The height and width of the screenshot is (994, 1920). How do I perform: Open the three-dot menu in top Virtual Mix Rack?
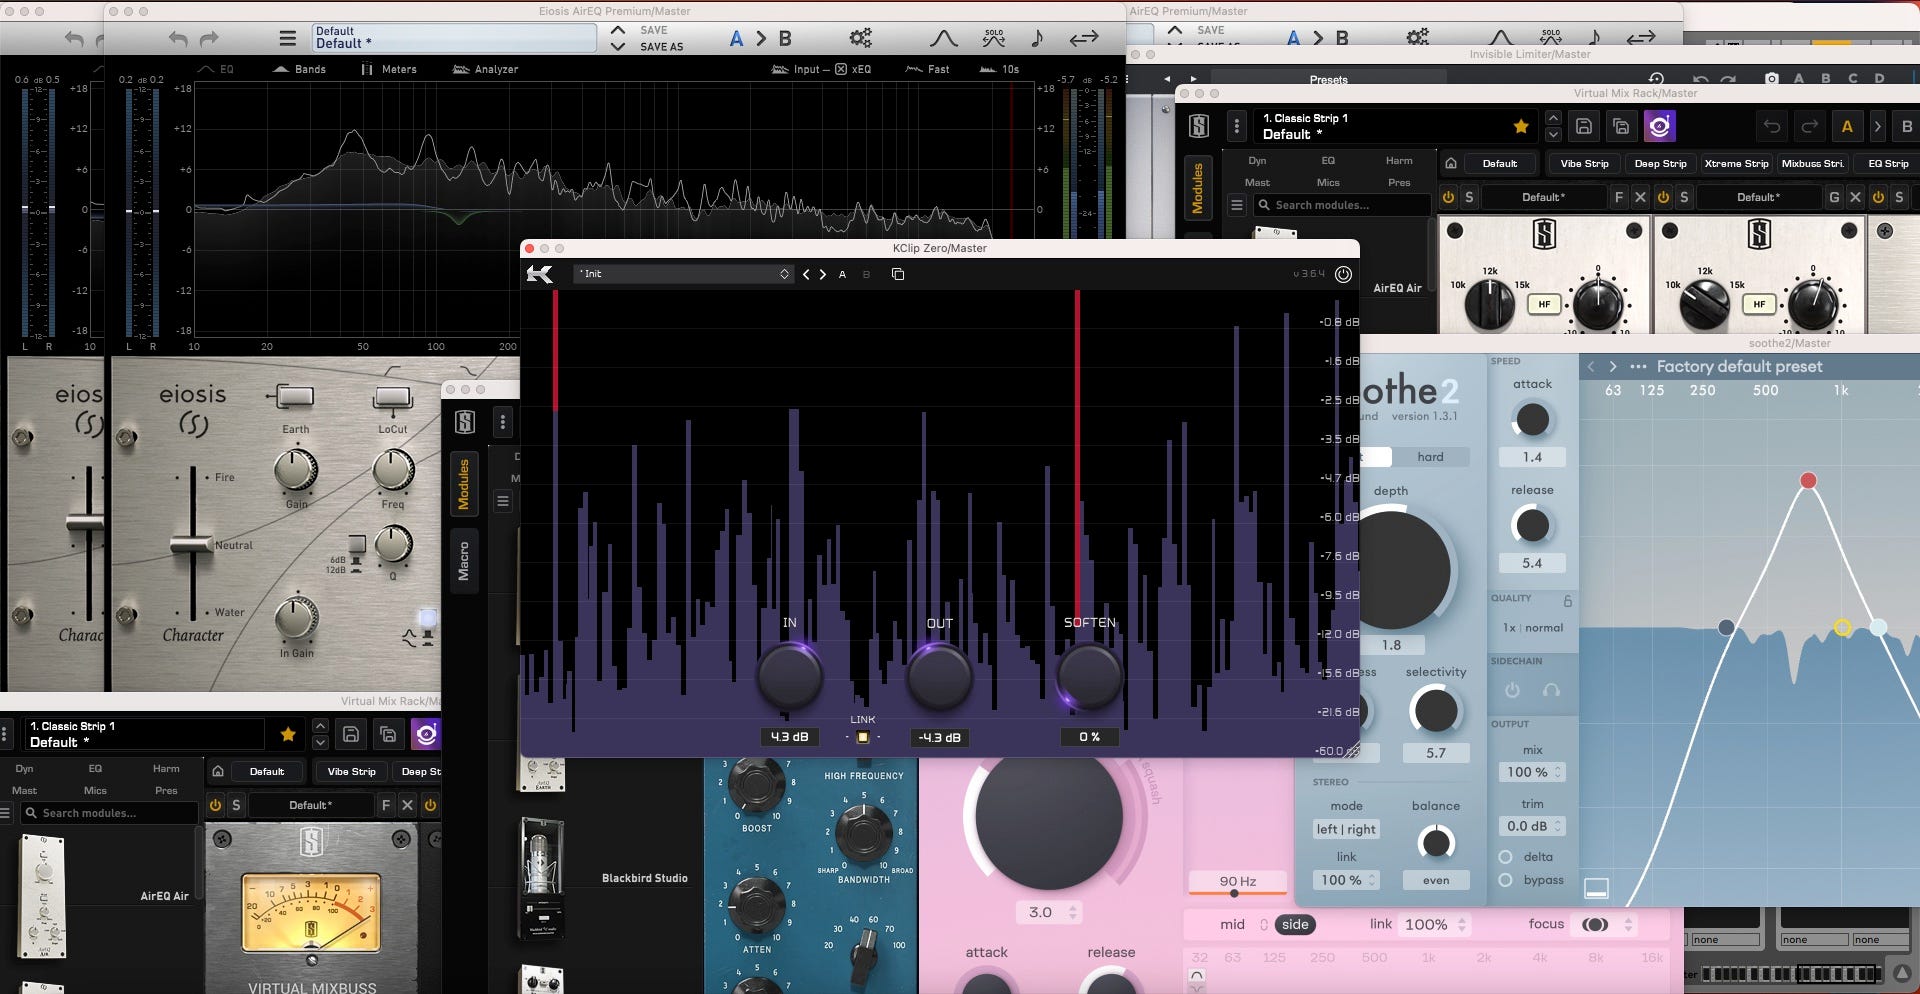tap(1237, 126)
